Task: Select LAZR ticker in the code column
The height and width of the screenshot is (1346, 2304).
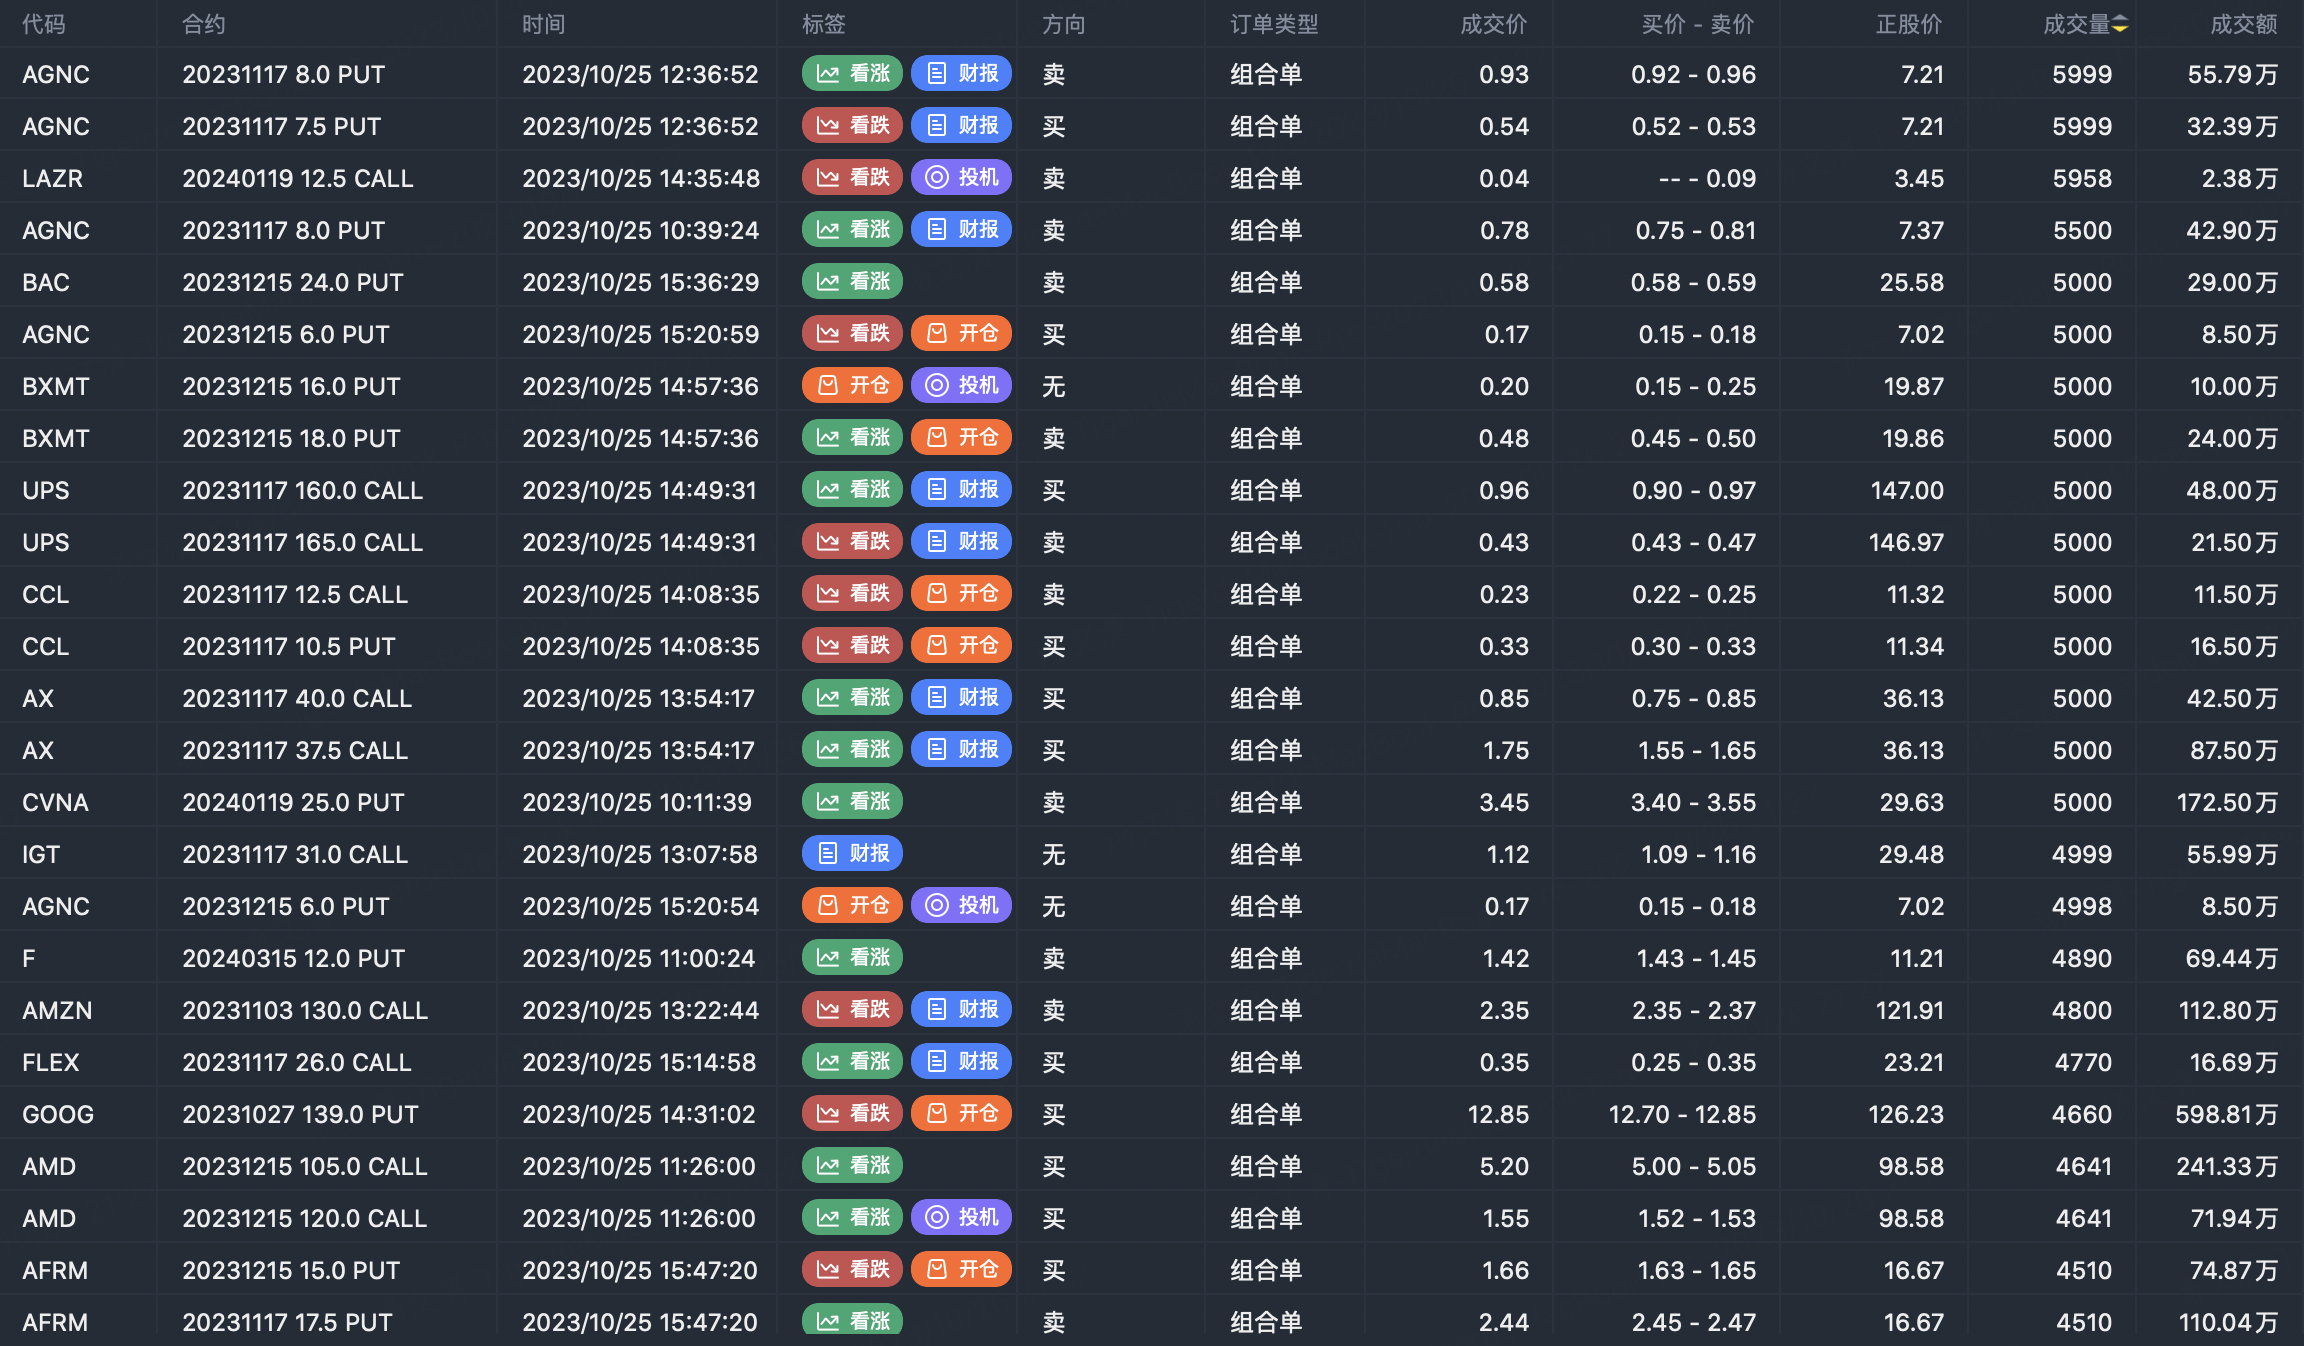Action: click(x=53, y=178)
